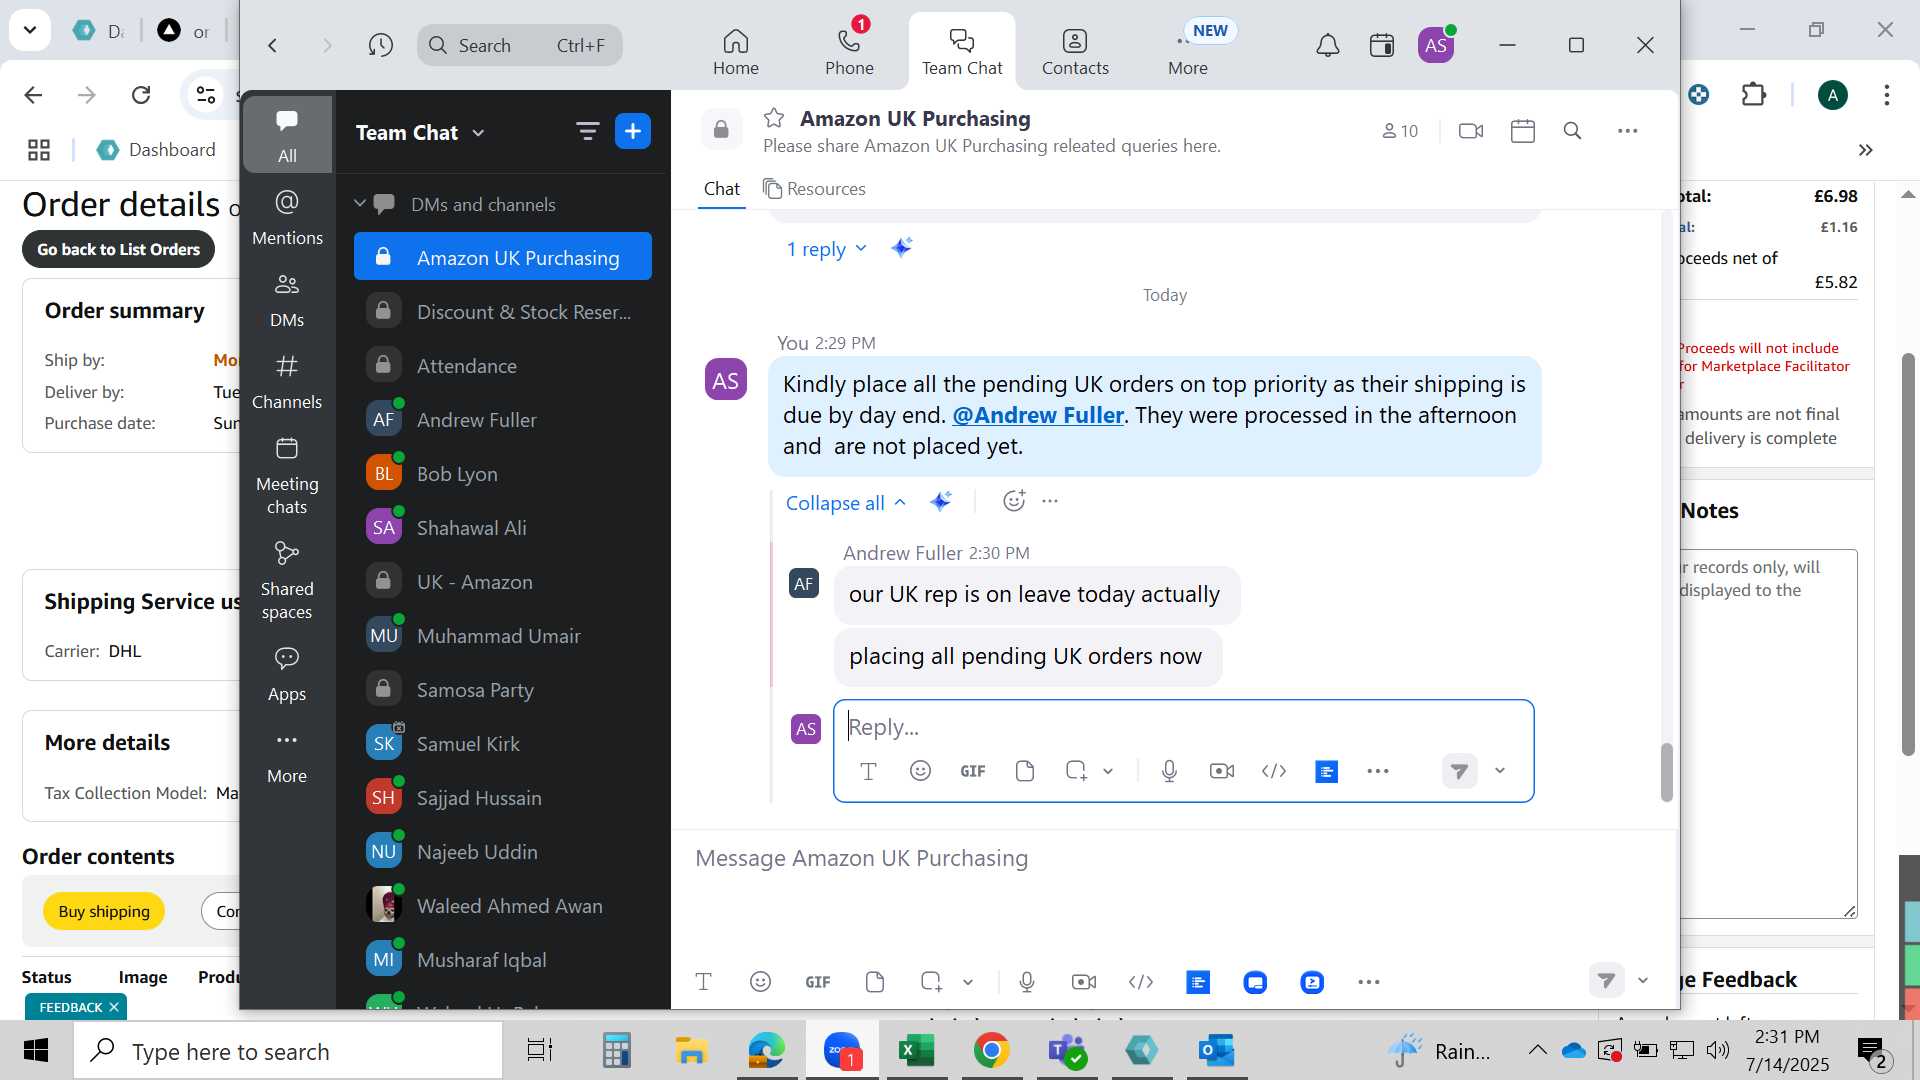Open Meeting chats in the sidebar

tap(287, 475)
